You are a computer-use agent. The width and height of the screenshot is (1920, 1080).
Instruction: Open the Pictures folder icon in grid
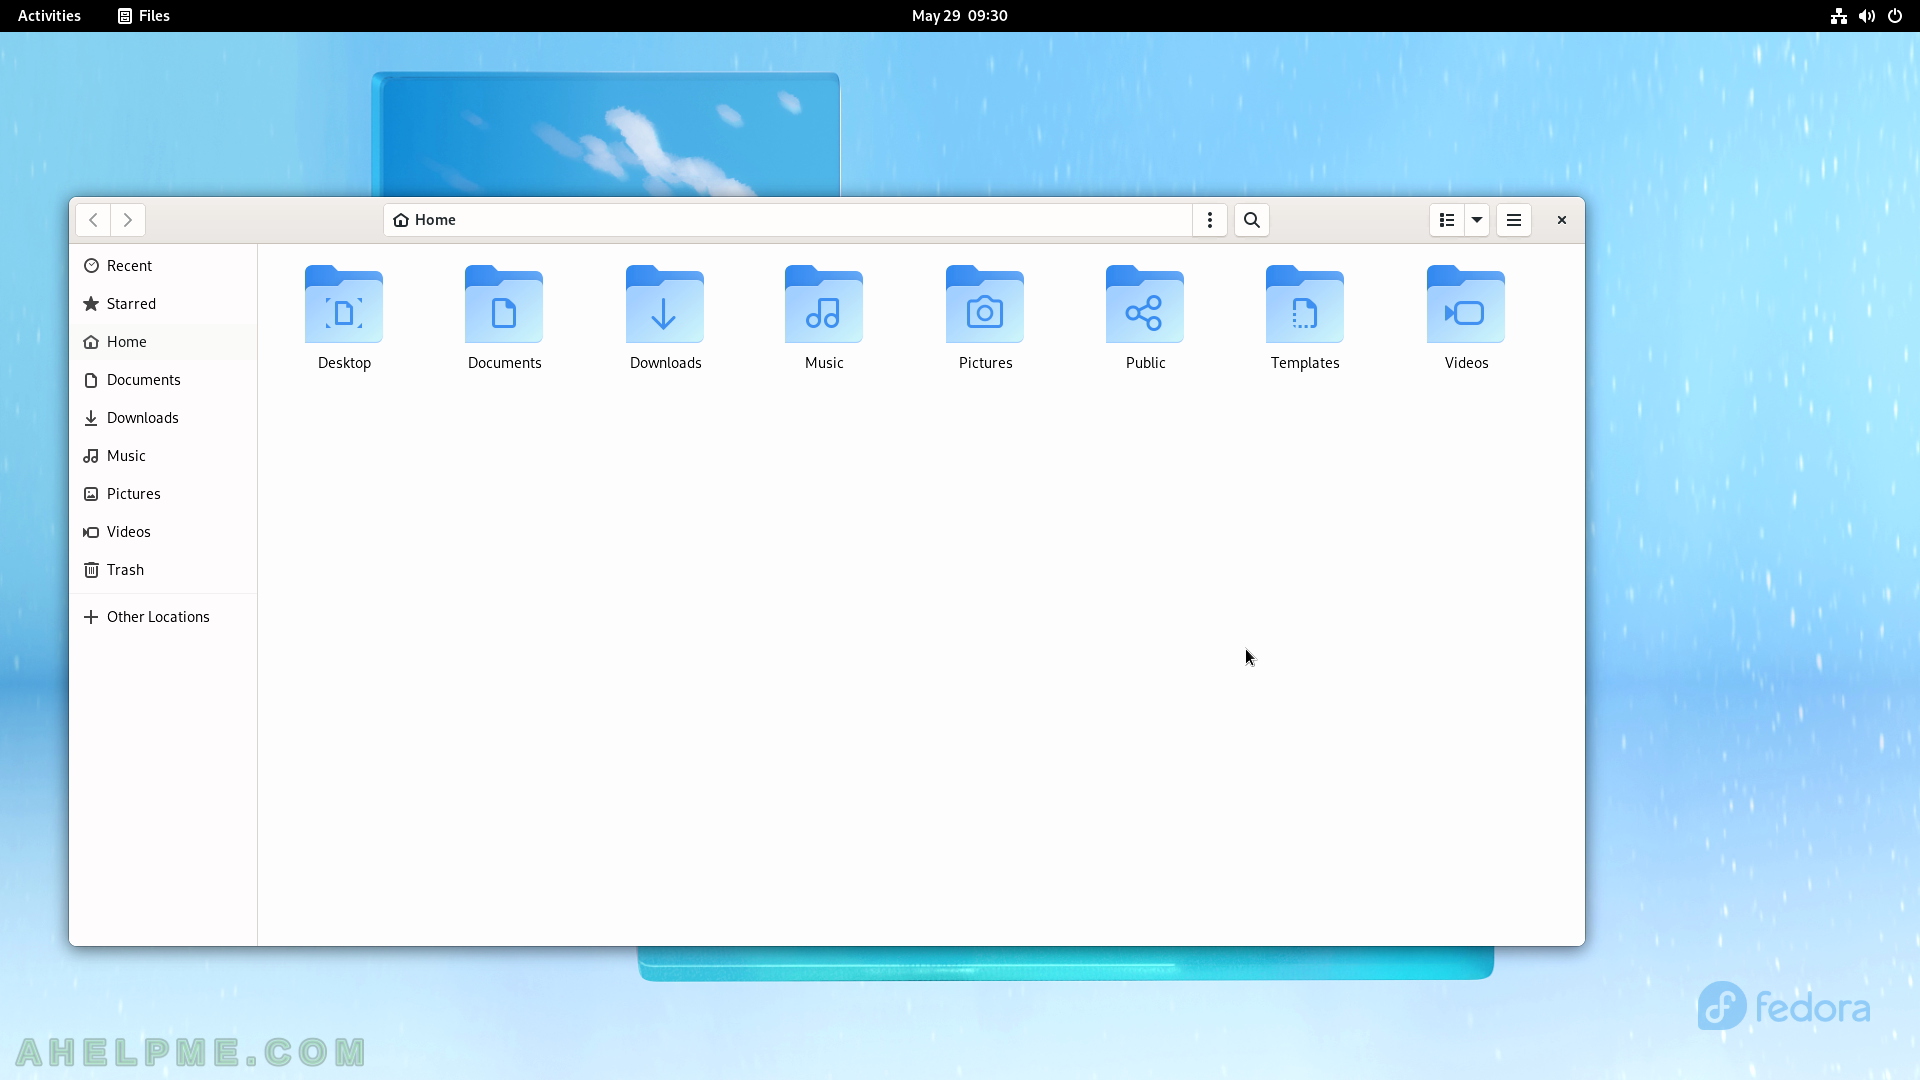tap(985, 304)
